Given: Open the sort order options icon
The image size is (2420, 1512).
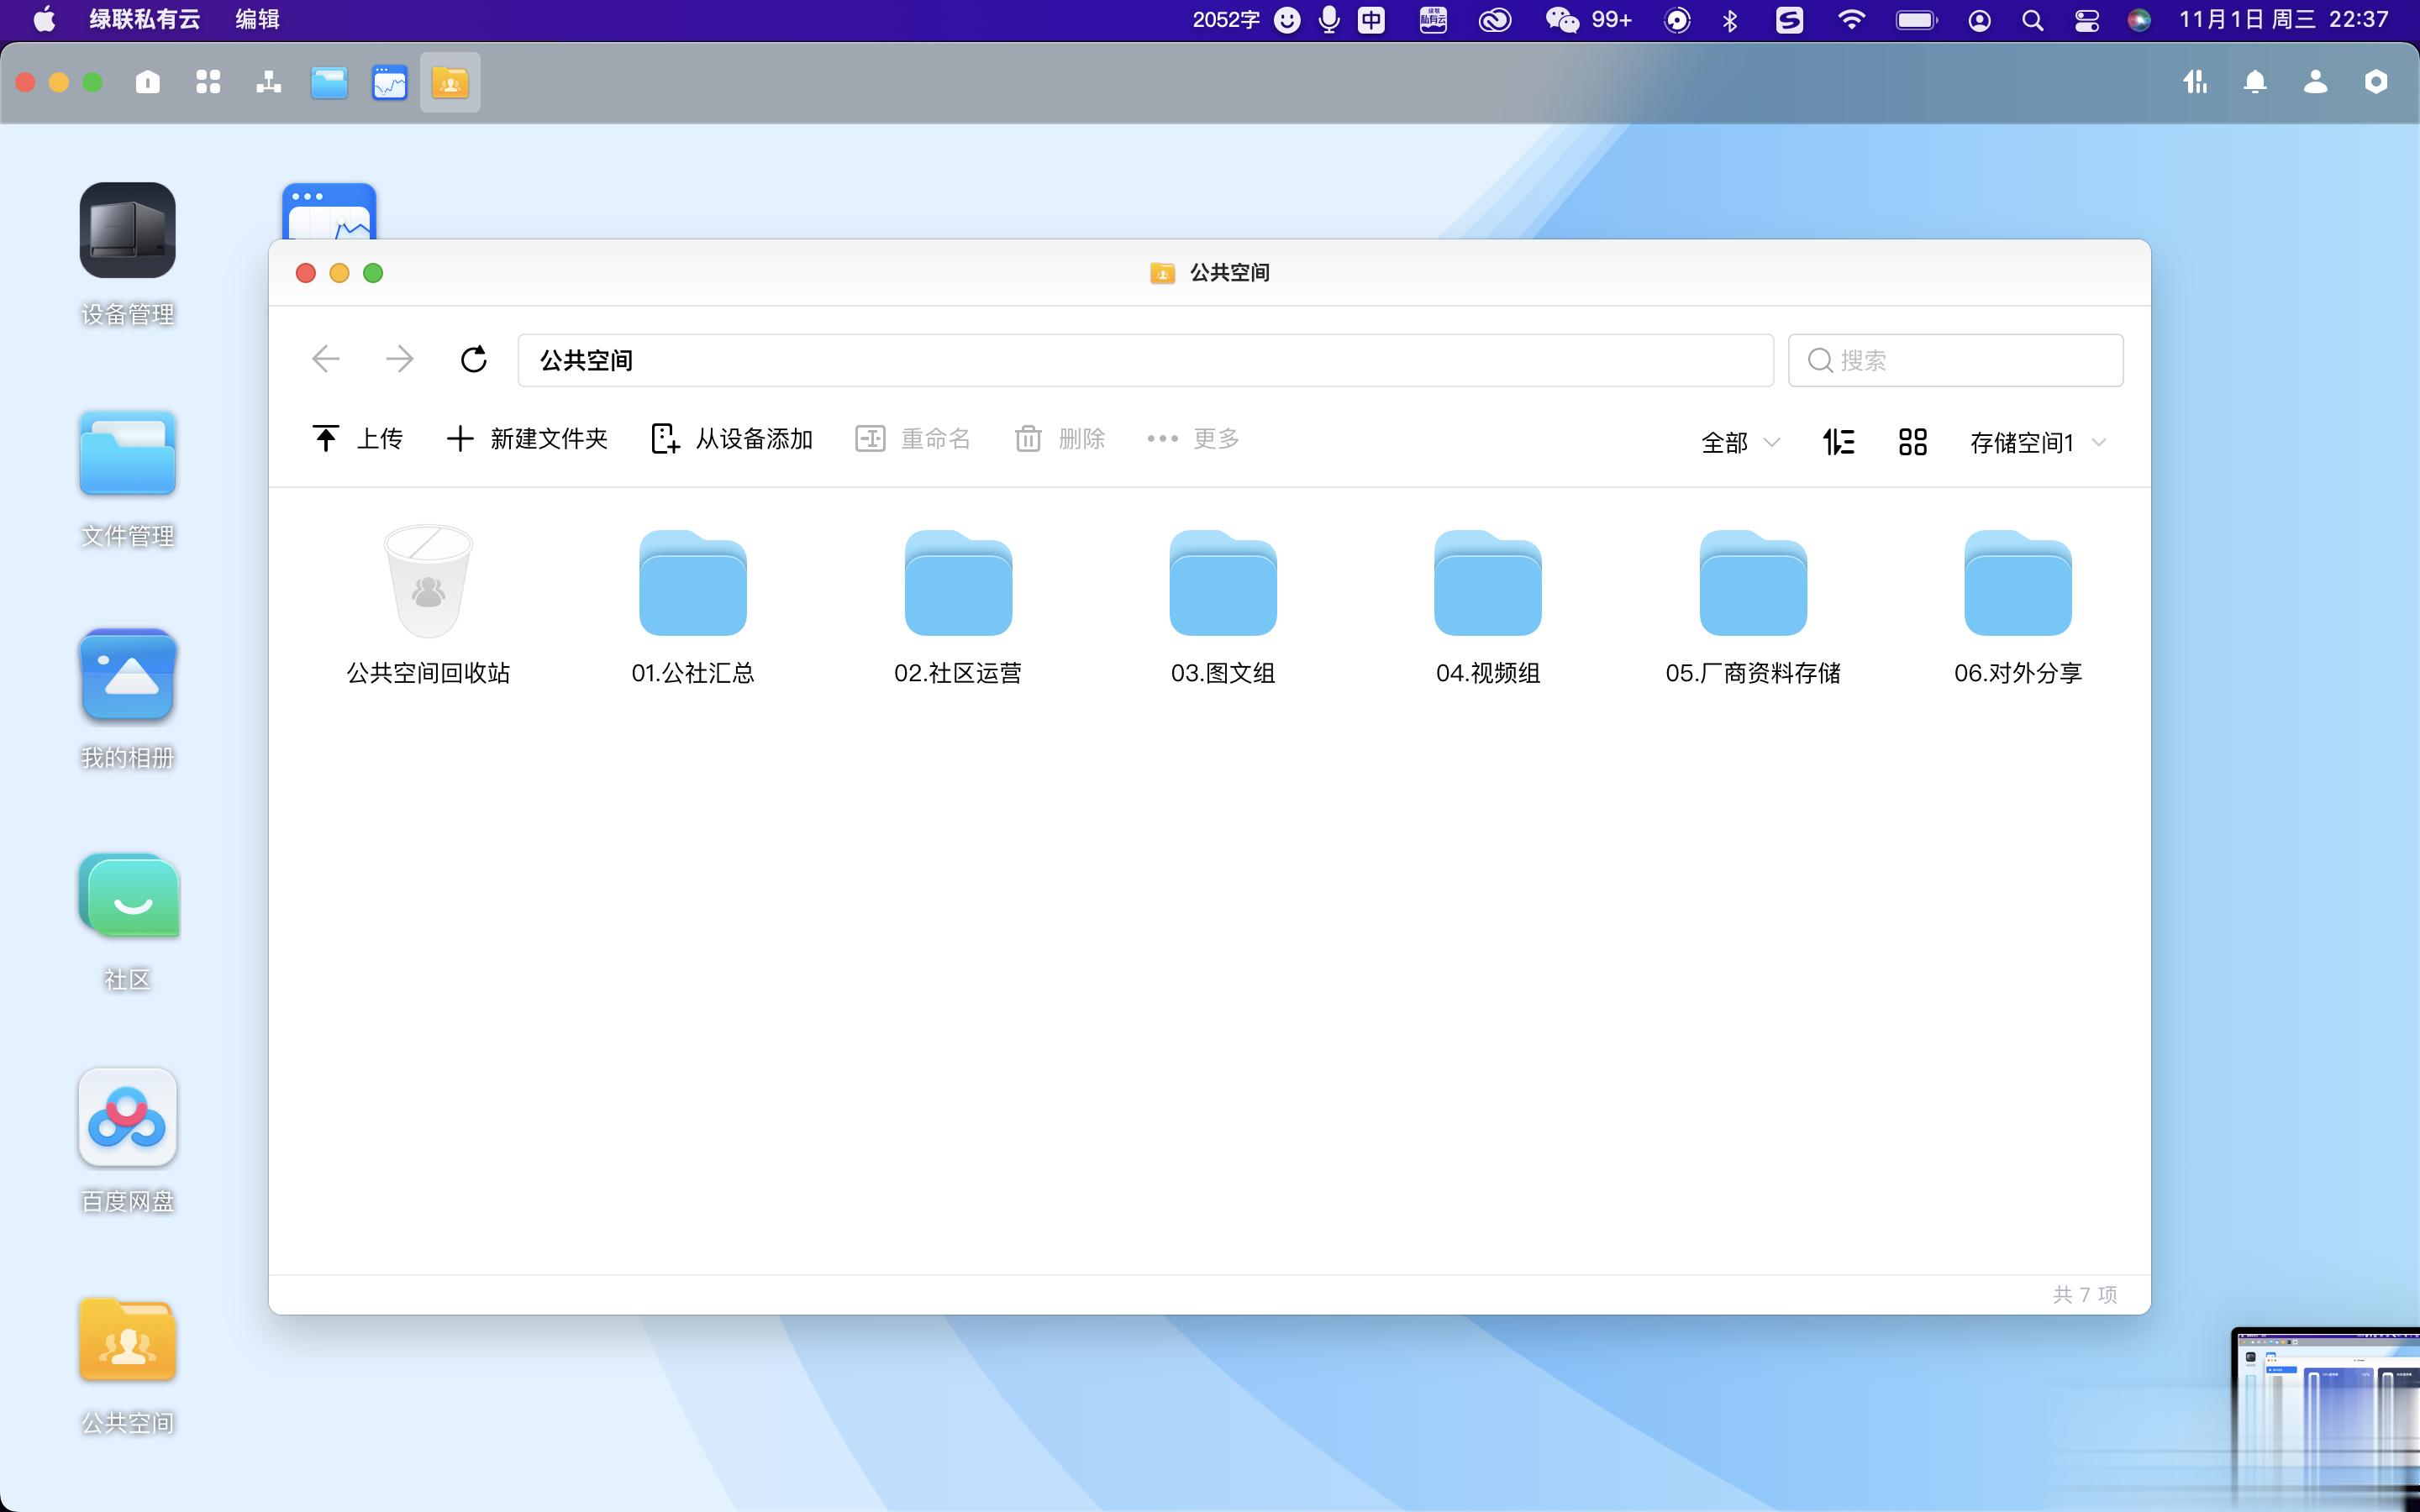Looking at the screenshot, I should [x=1838, y=441].
